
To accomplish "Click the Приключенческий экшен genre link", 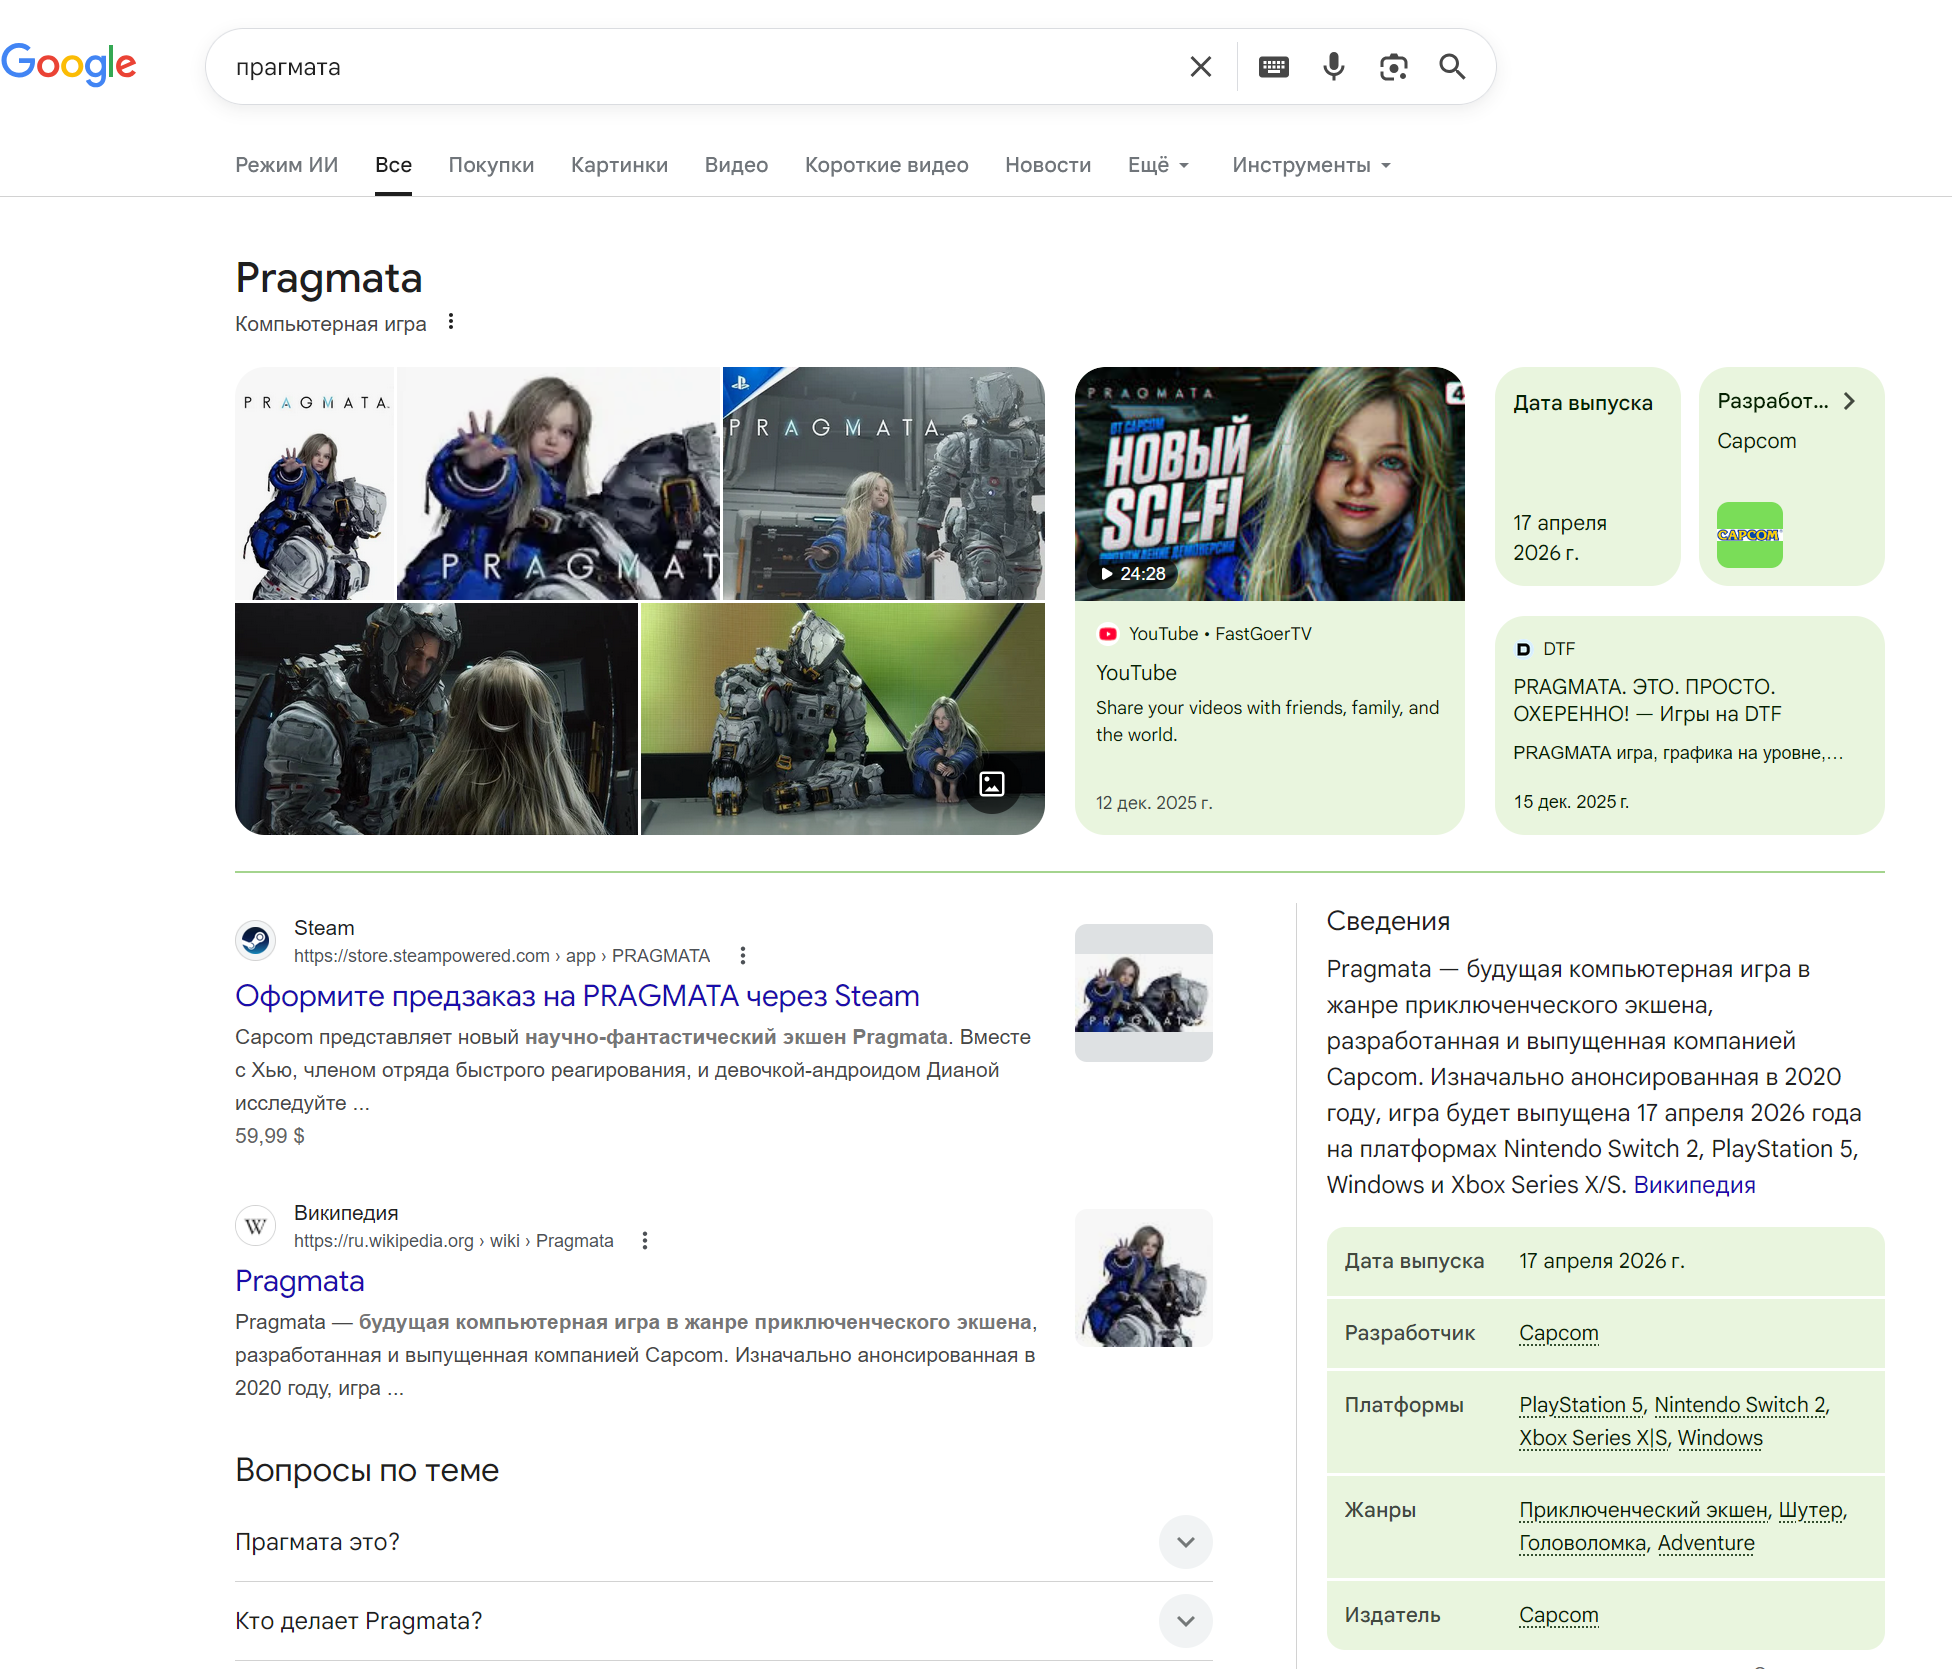I will tap(1643, 1510).
